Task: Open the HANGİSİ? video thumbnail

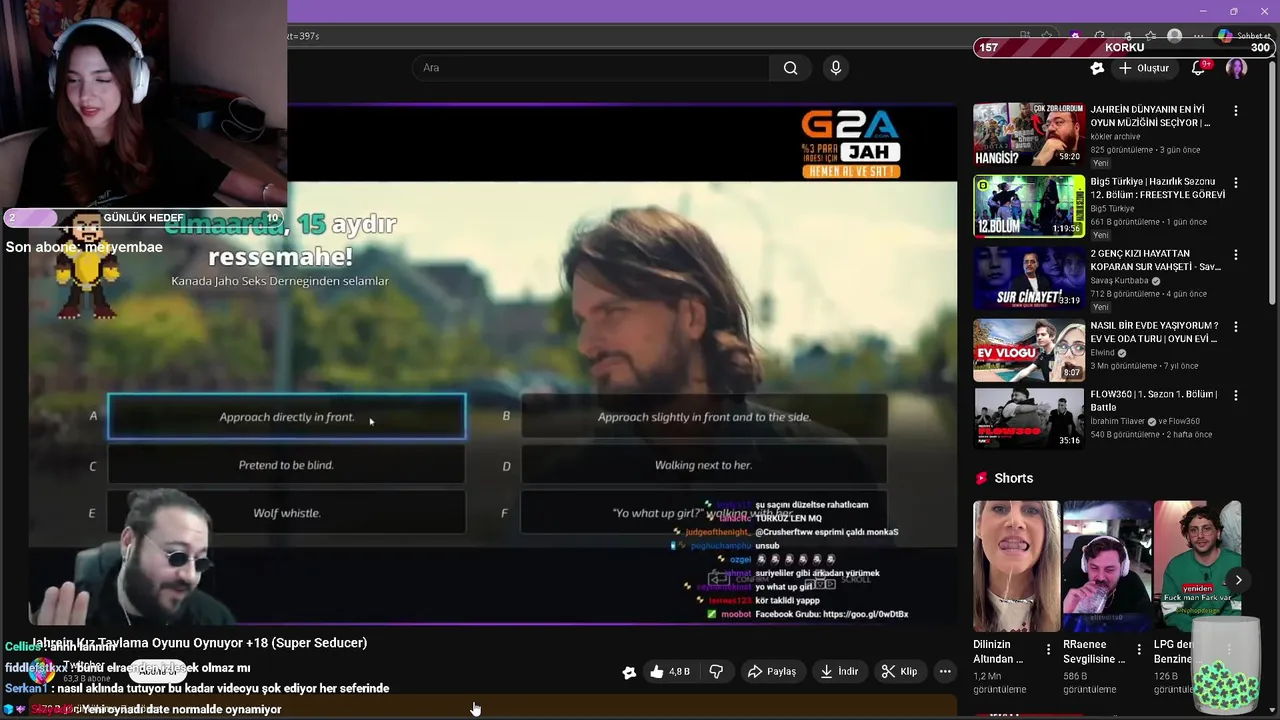Action: 1029,134
